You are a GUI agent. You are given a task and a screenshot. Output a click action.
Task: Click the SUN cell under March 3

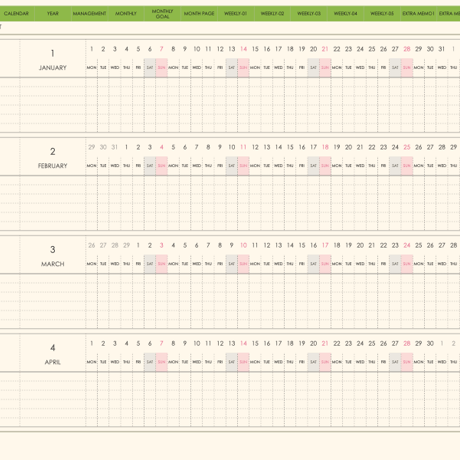point(162,264)
